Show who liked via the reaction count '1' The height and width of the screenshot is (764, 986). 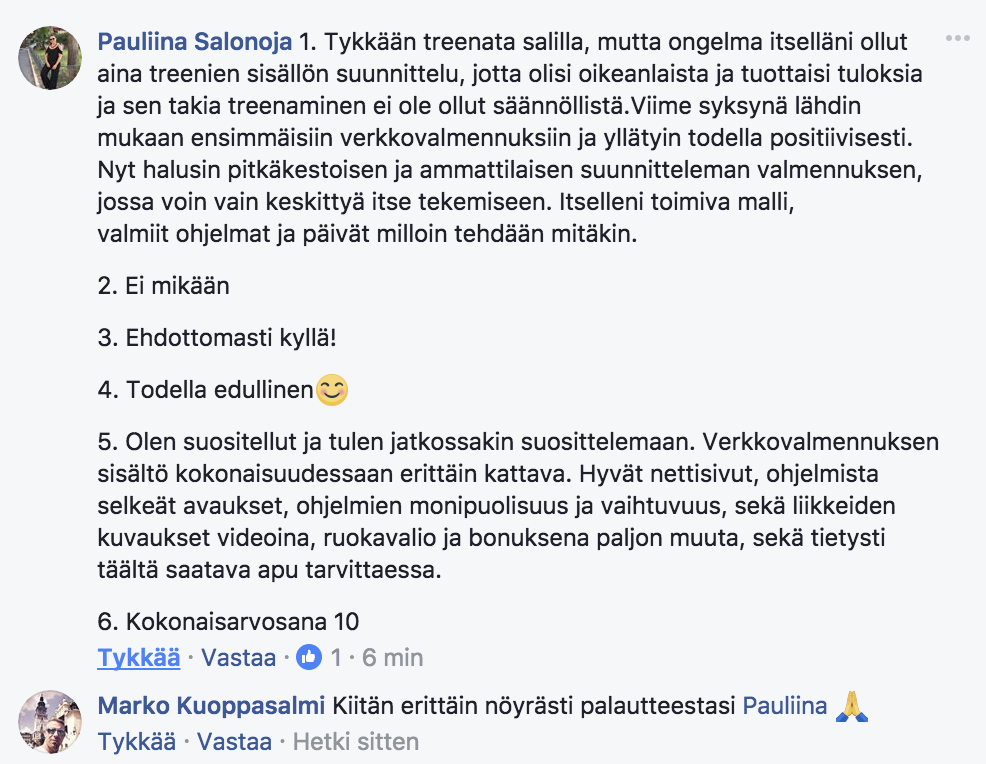click(x=336, y=658)
